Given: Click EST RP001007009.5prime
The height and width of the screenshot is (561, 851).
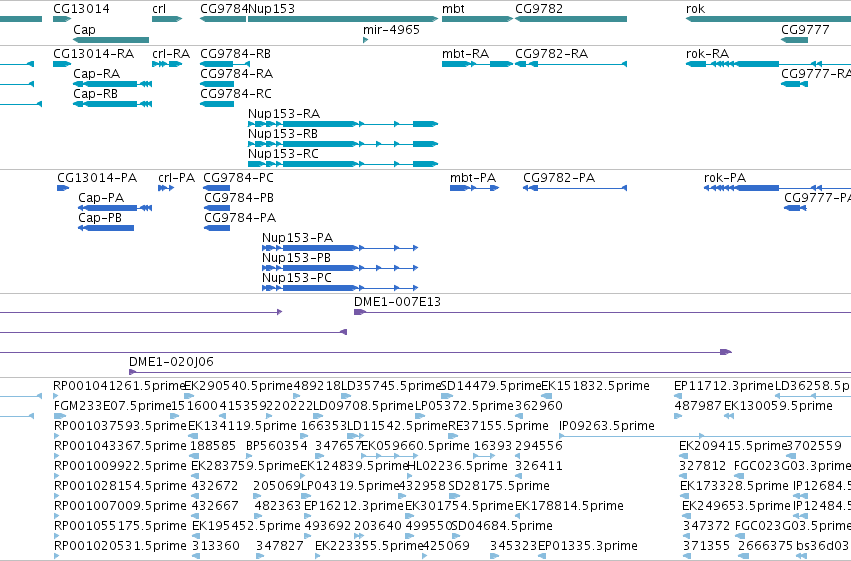Looking at the screenshot, I should [x=120, y=506].
